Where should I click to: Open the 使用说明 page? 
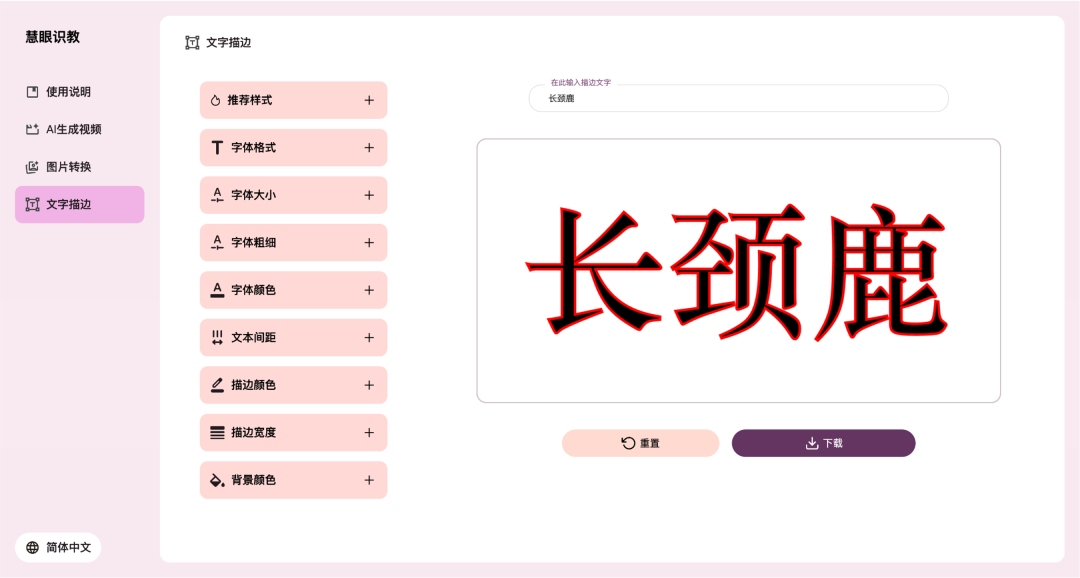click(79, 92)
